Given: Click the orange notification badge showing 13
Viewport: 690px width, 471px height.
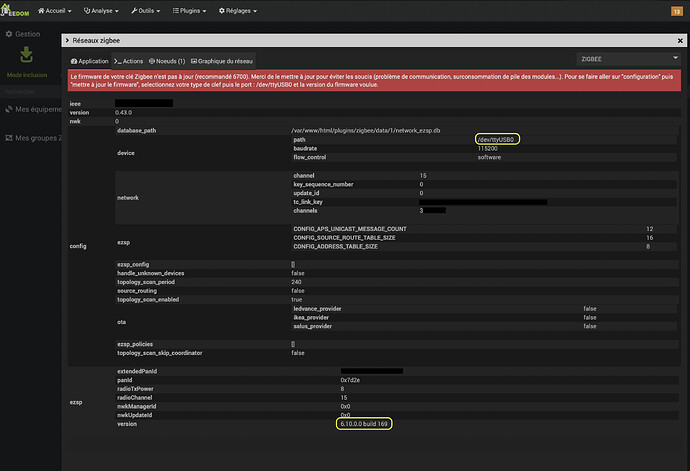Looking at the screenshot, I should (676, 10).
